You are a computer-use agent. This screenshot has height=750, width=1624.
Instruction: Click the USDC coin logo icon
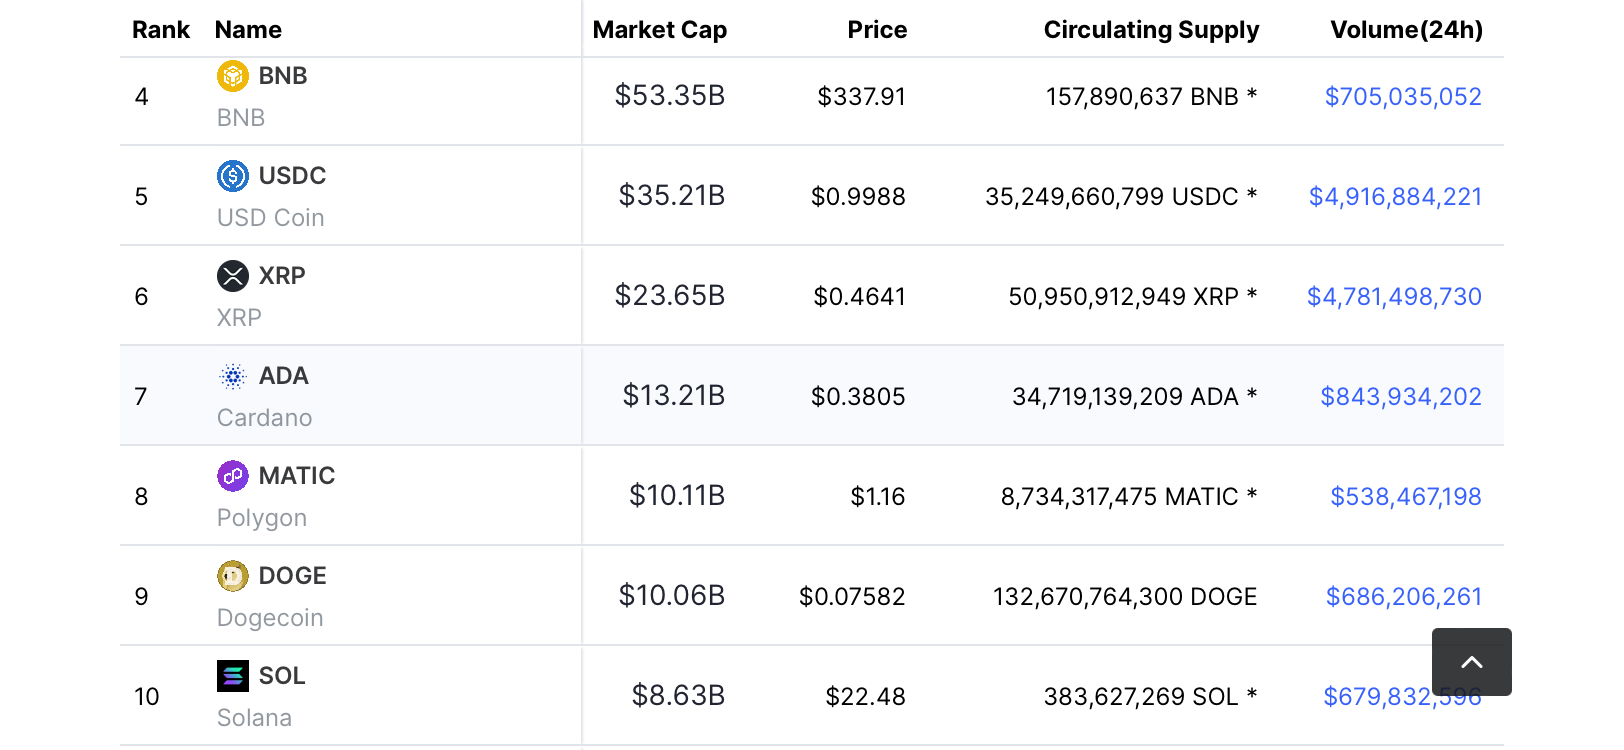tap(233, 176)
